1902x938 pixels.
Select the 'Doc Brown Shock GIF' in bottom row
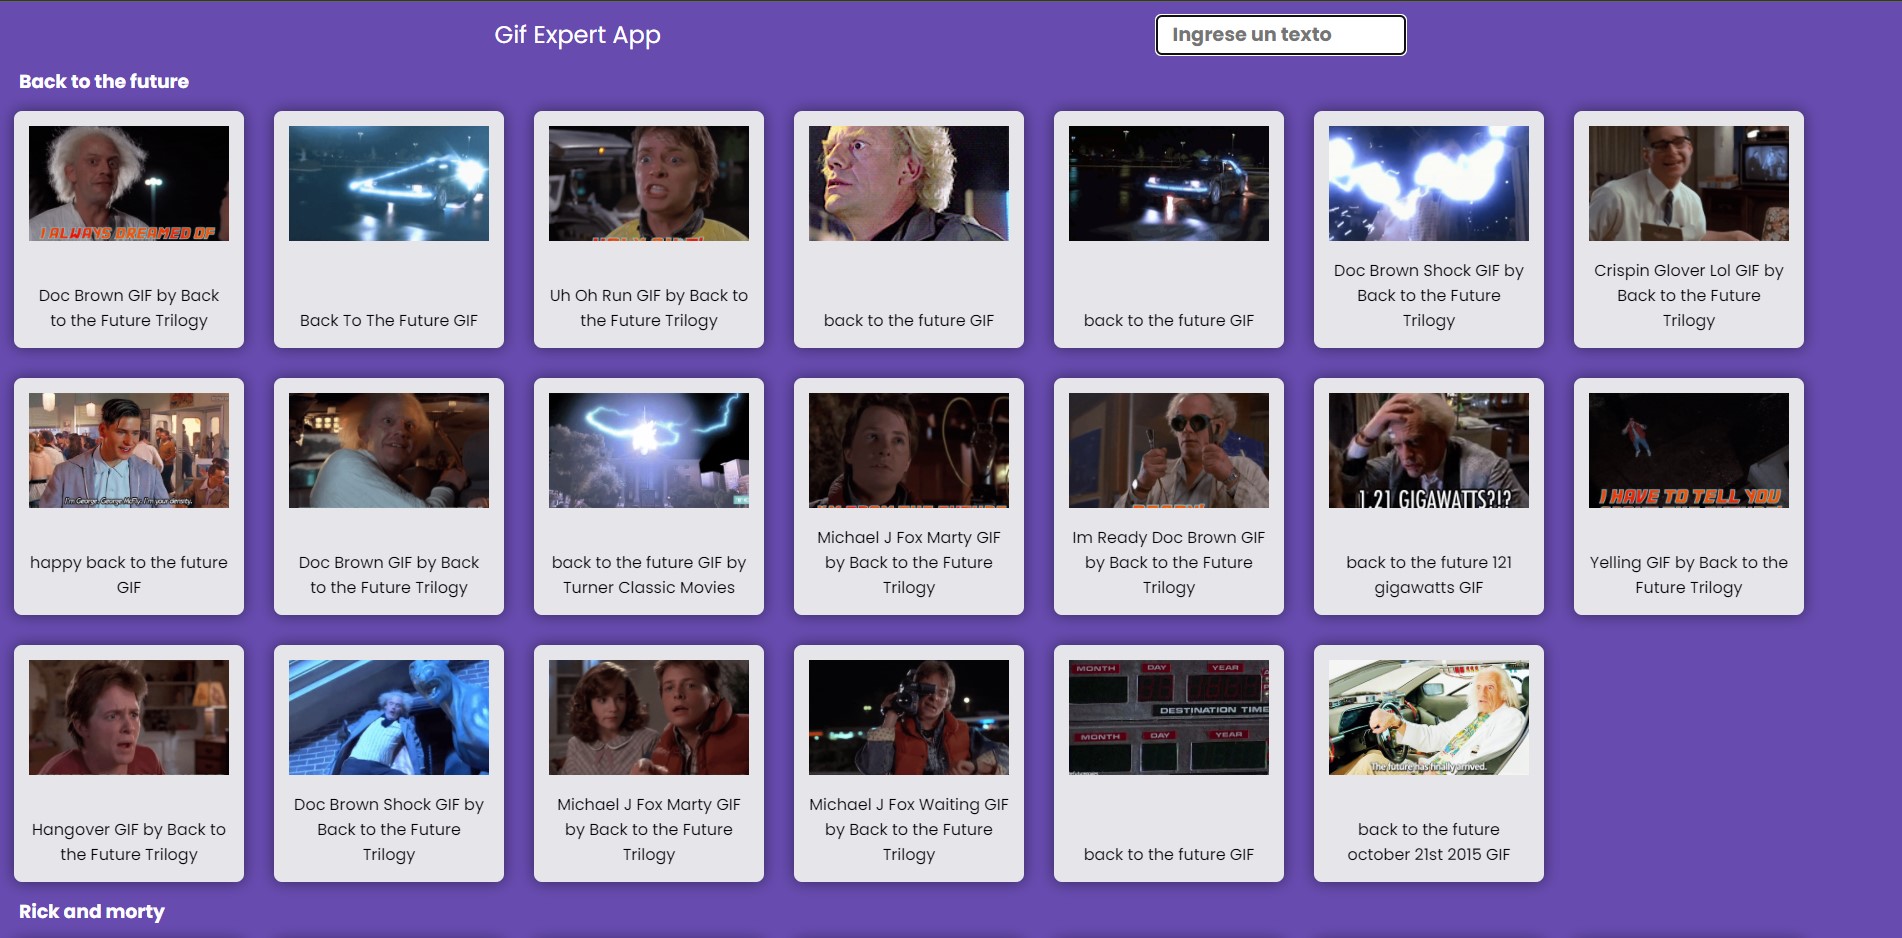[388, 717]
